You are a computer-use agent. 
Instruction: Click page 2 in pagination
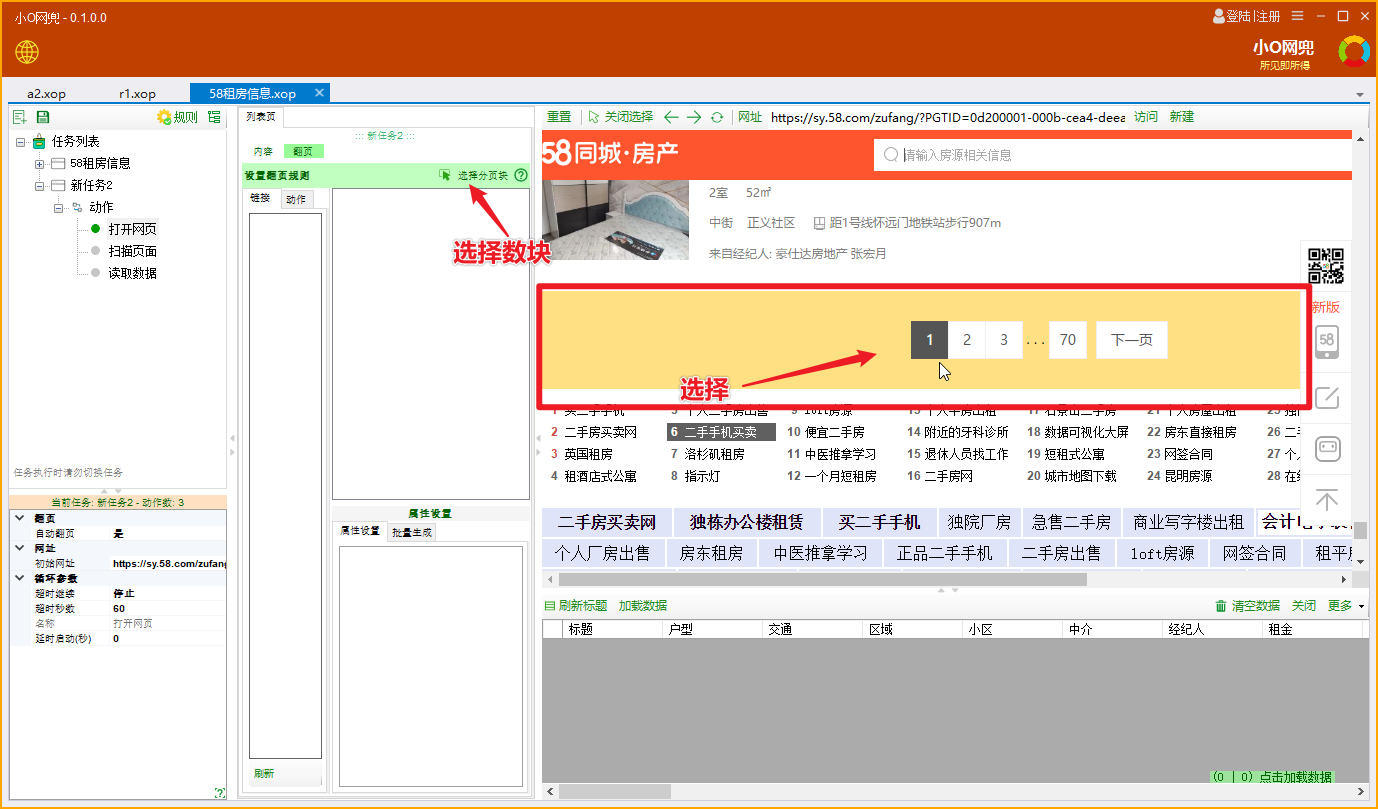tap(967, 340)
